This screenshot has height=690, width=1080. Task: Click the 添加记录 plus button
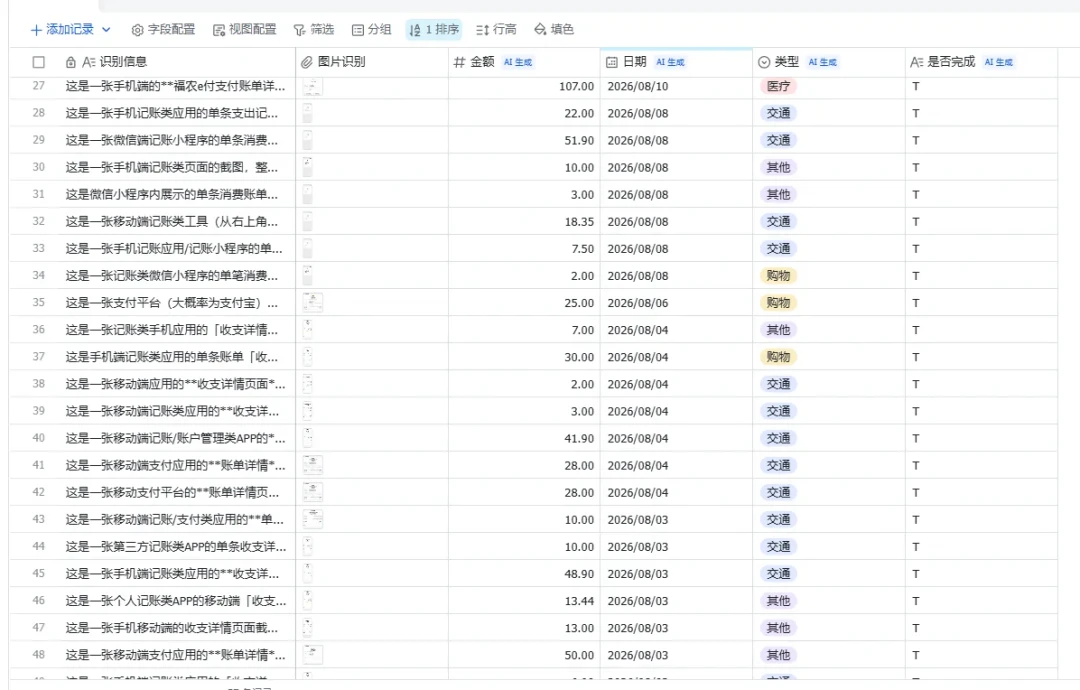[62, 30]
